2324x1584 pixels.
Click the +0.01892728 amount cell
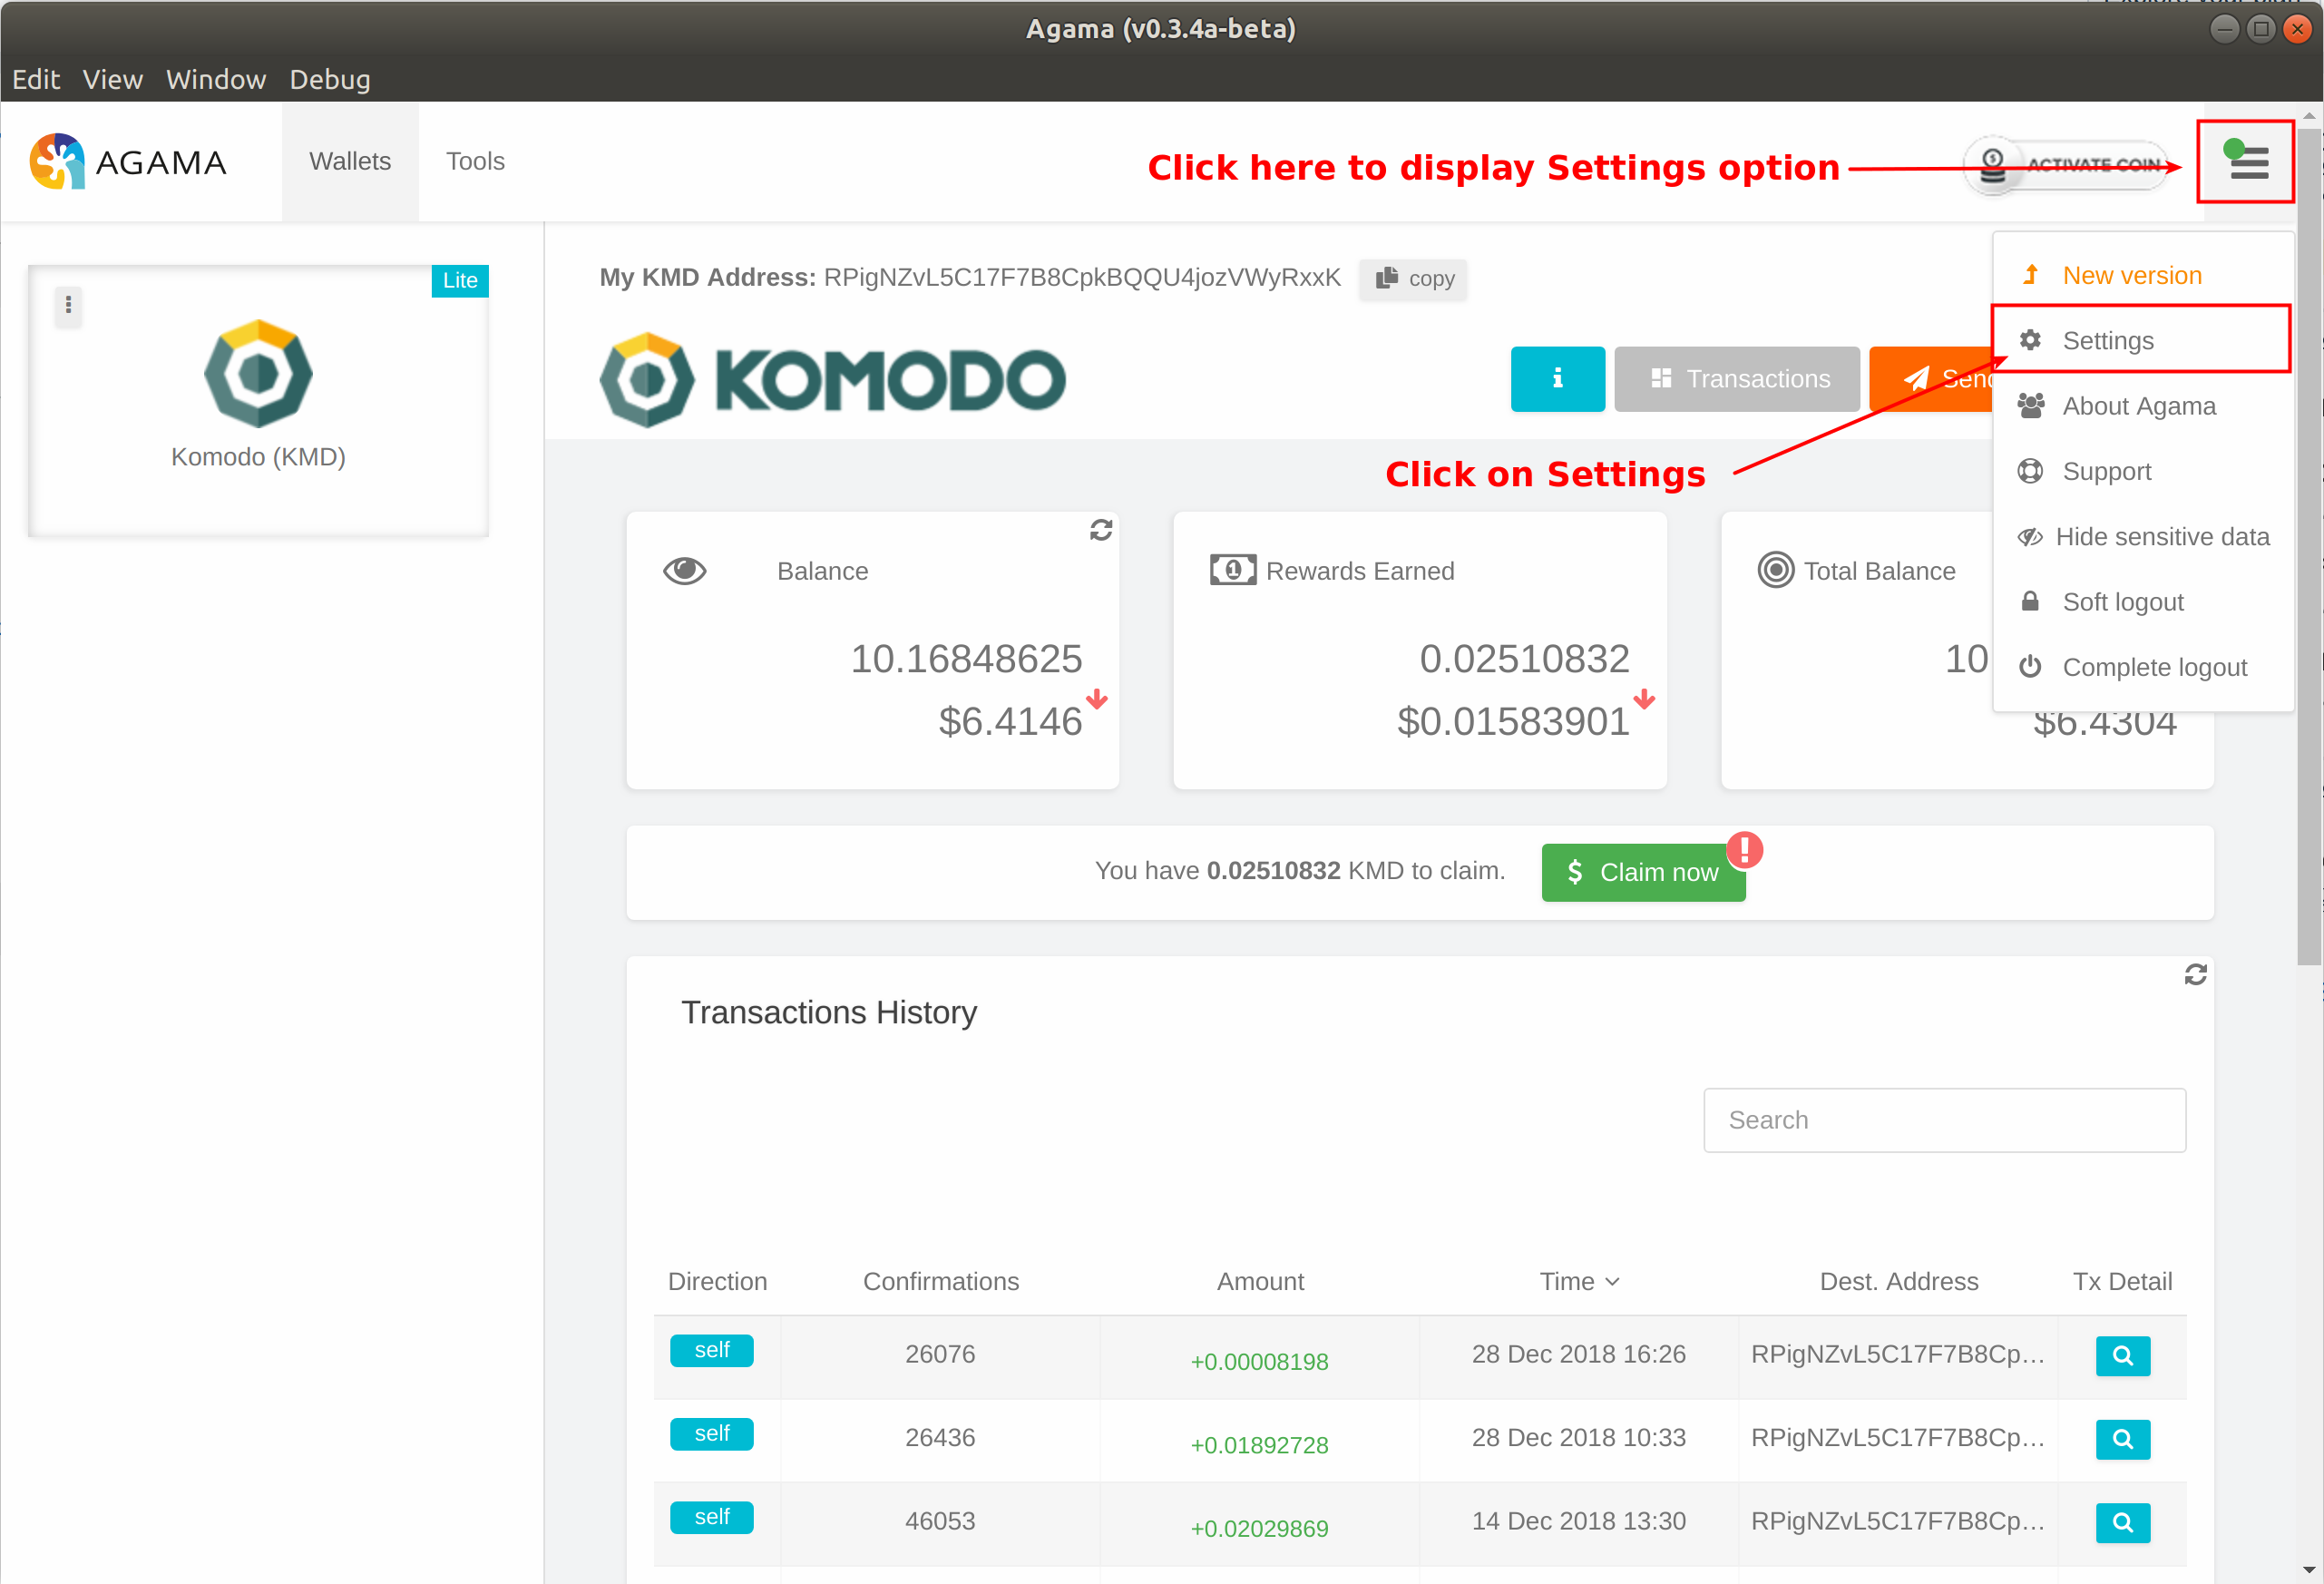pyautogui.click(x=1259, y=1445)
